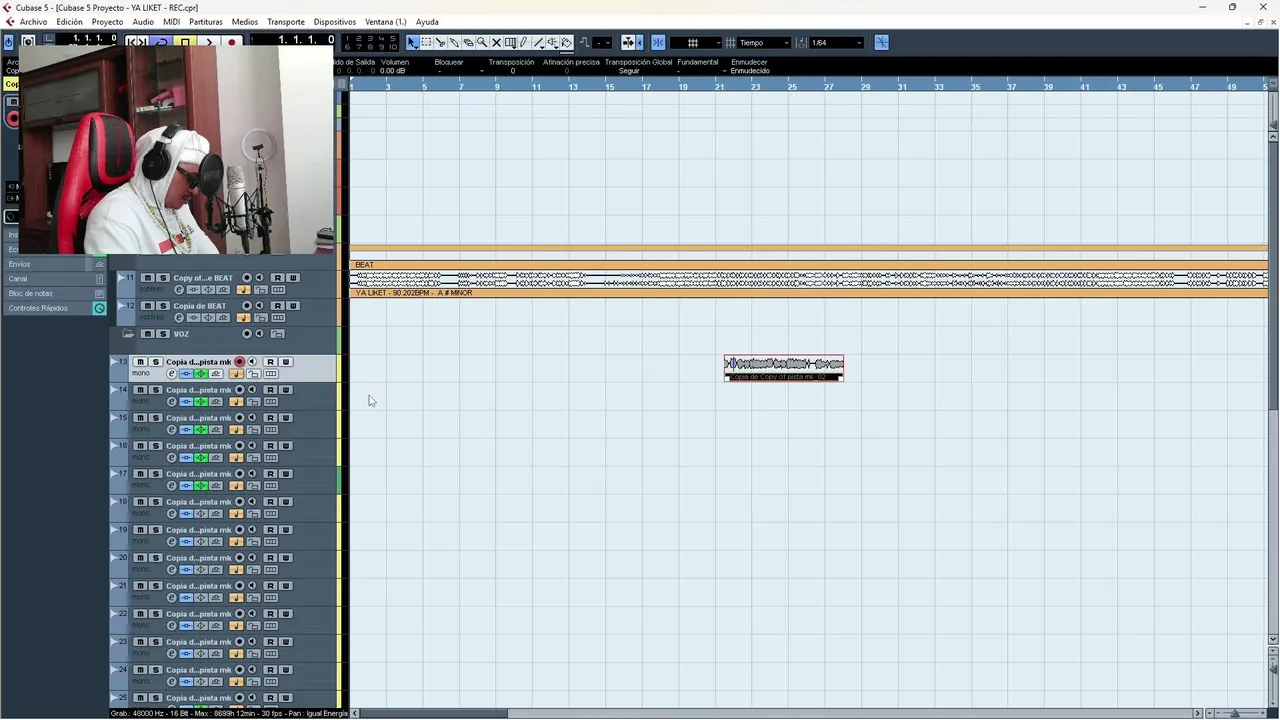Image resolution: width=1280 pixels, height=720 pixels.
Task: Select the Zoom magnifier tool
Action: coord(482,42)
